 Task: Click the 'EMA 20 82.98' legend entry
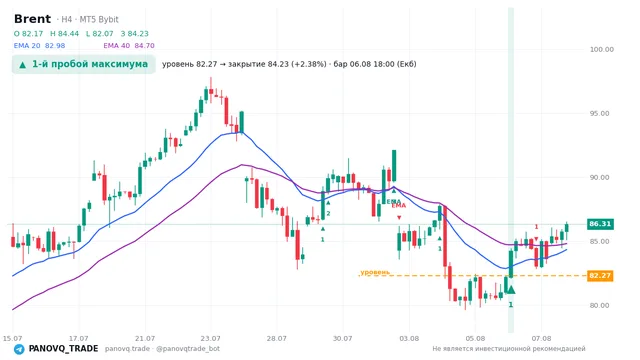(x=39, y=46)
